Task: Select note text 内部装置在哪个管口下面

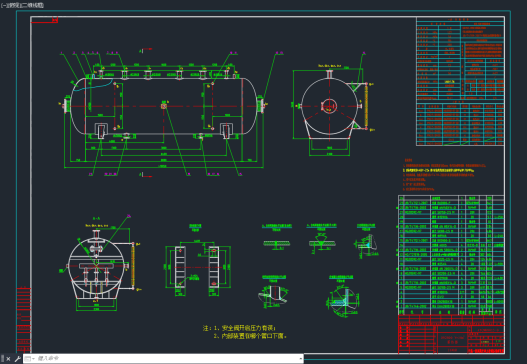Action: (x=253, y=336)
